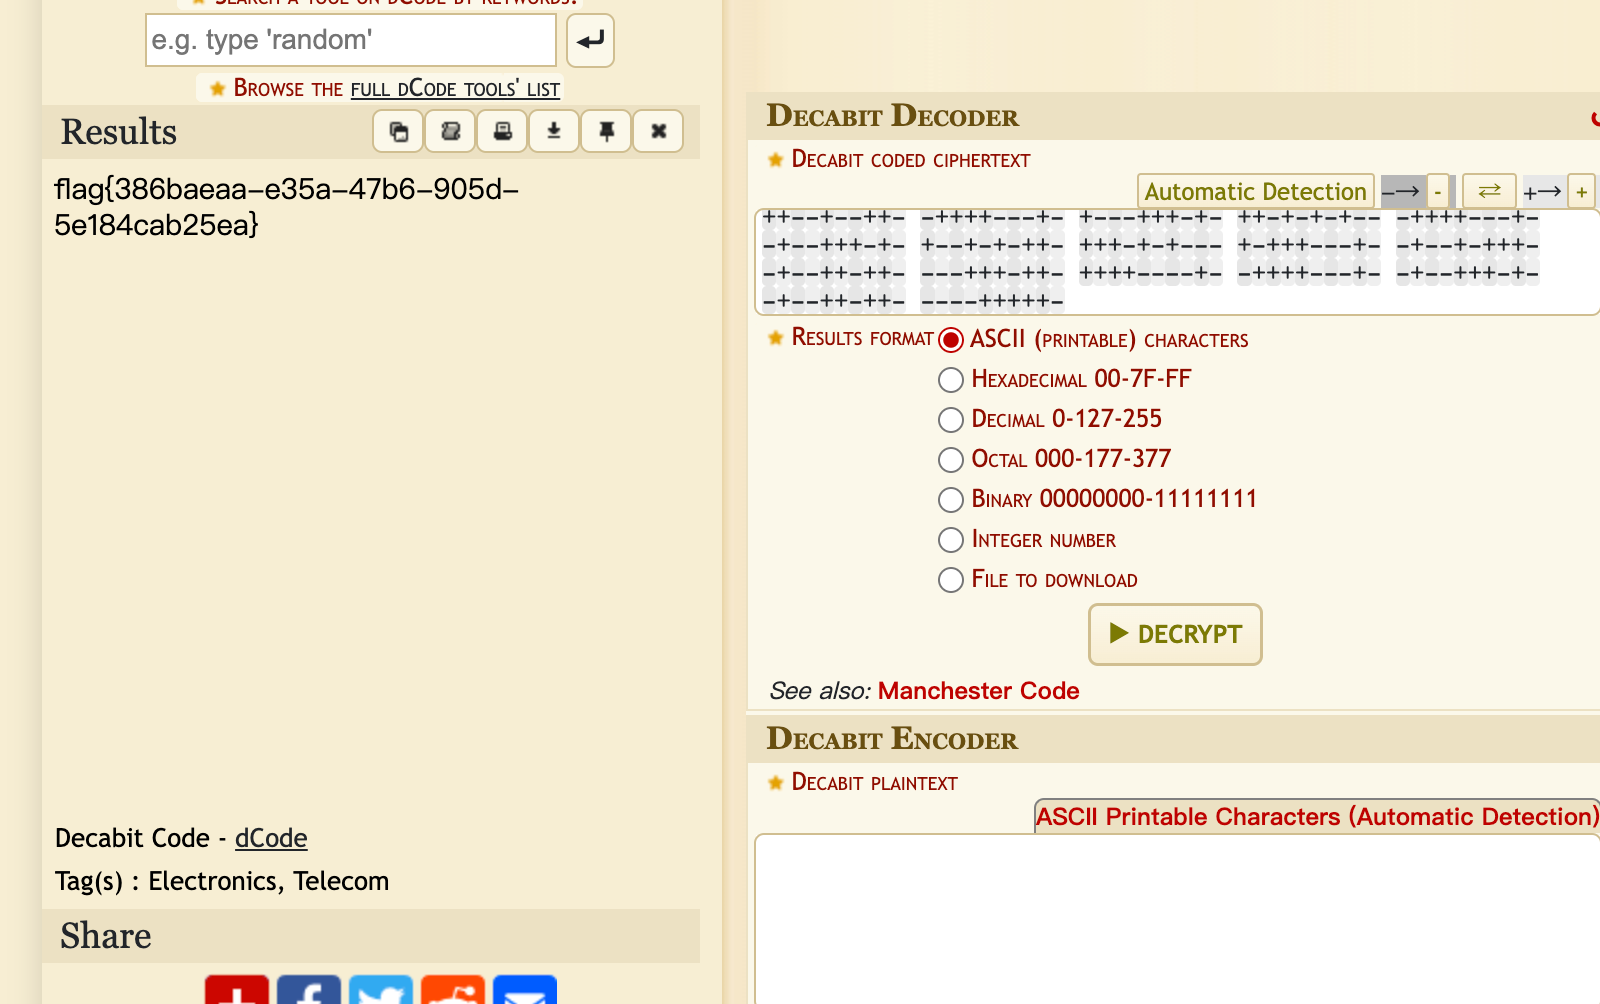Select File to download format
Image resolution: width=1600 pixels, height=1004 pixels.
click(951, 580)
